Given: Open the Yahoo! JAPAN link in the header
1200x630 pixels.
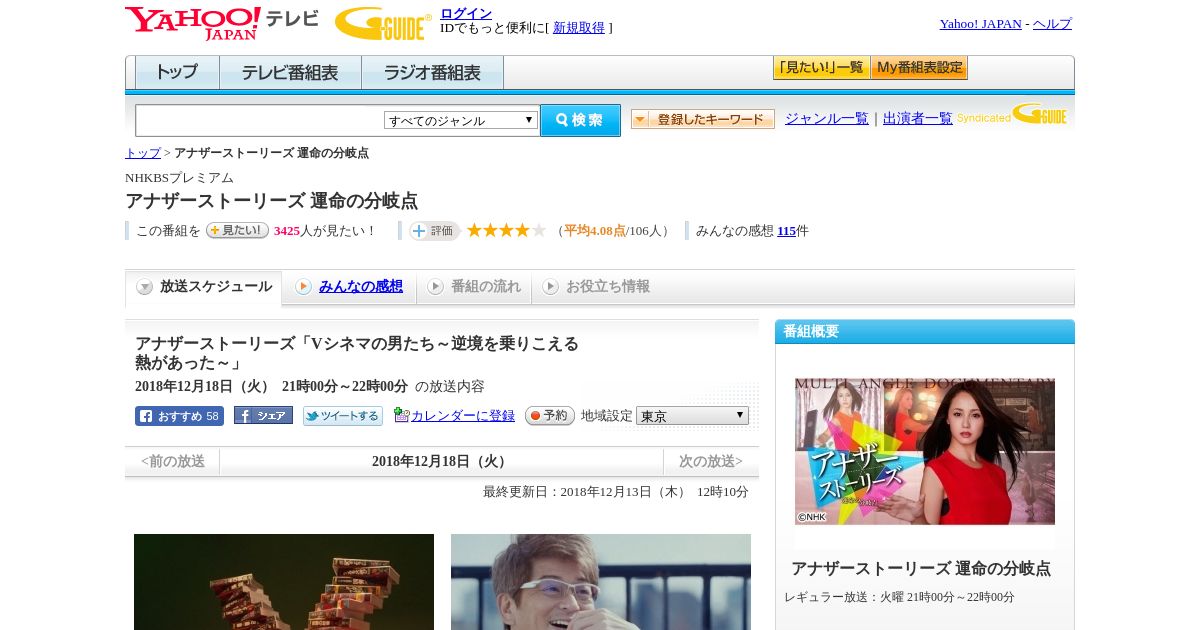Looking at the screenshot, I should (x=980, y=24).
